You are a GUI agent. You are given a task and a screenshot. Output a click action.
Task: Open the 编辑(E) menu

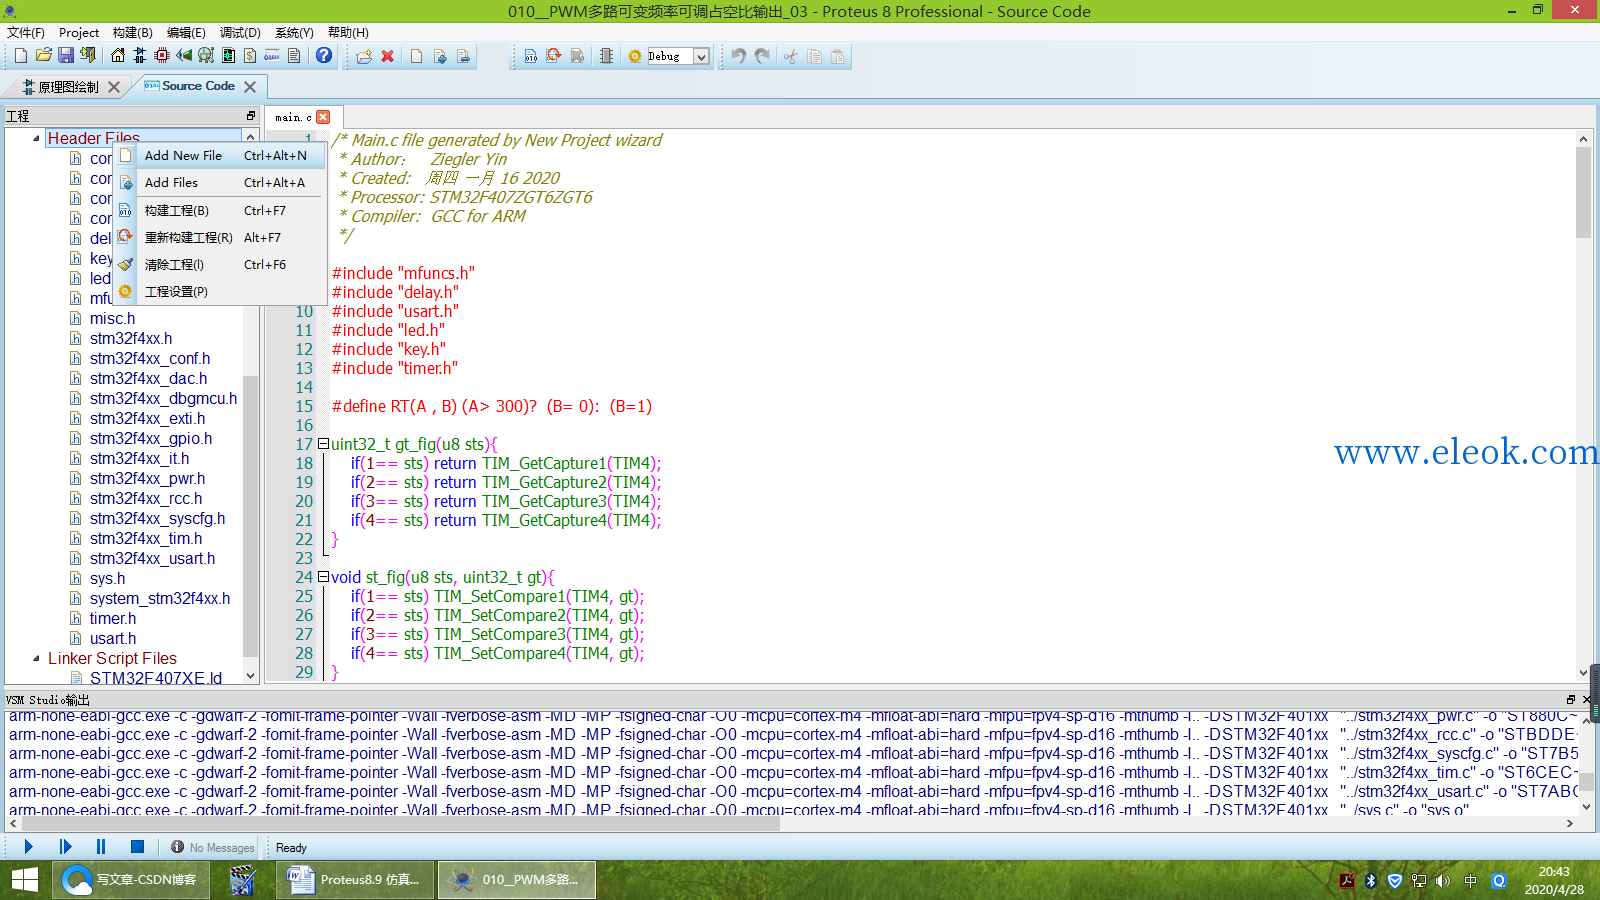pyautogui.click(x=186, y=33)
